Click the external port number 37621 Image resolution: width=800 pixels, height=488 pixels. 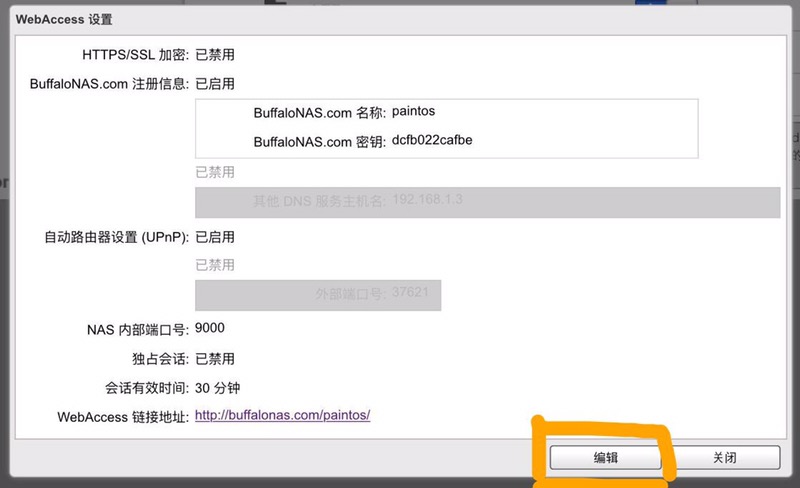pyautogui.click(x=410, y=292)
